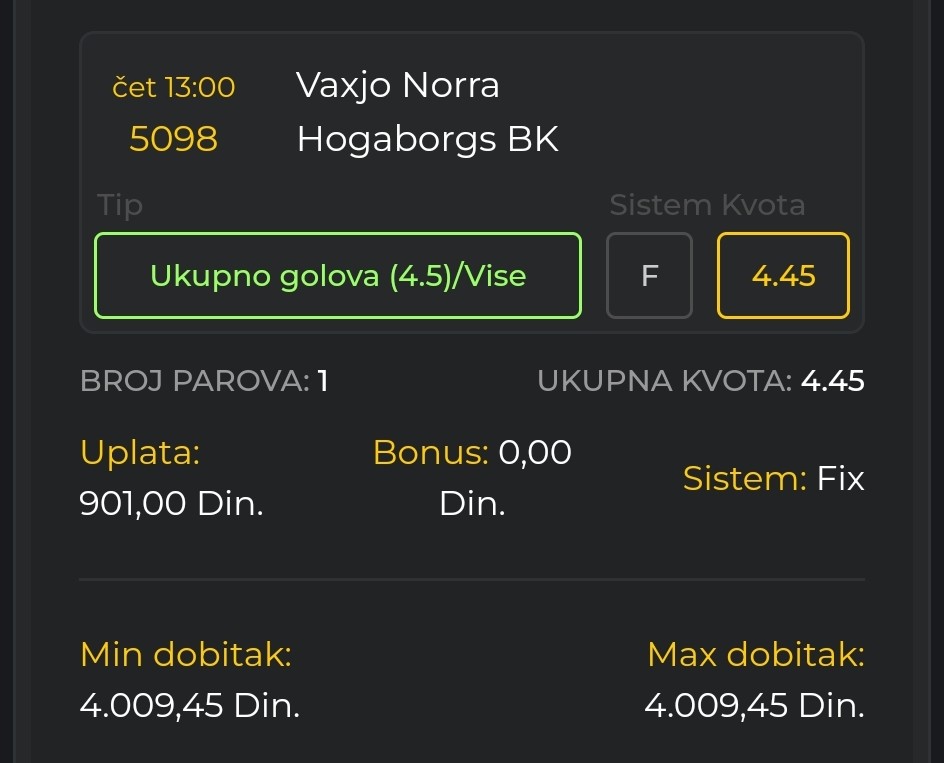Select the Max dobitak 4.009,45 Din. amount
Screen dimensions: 944x763
coord(754,706)
